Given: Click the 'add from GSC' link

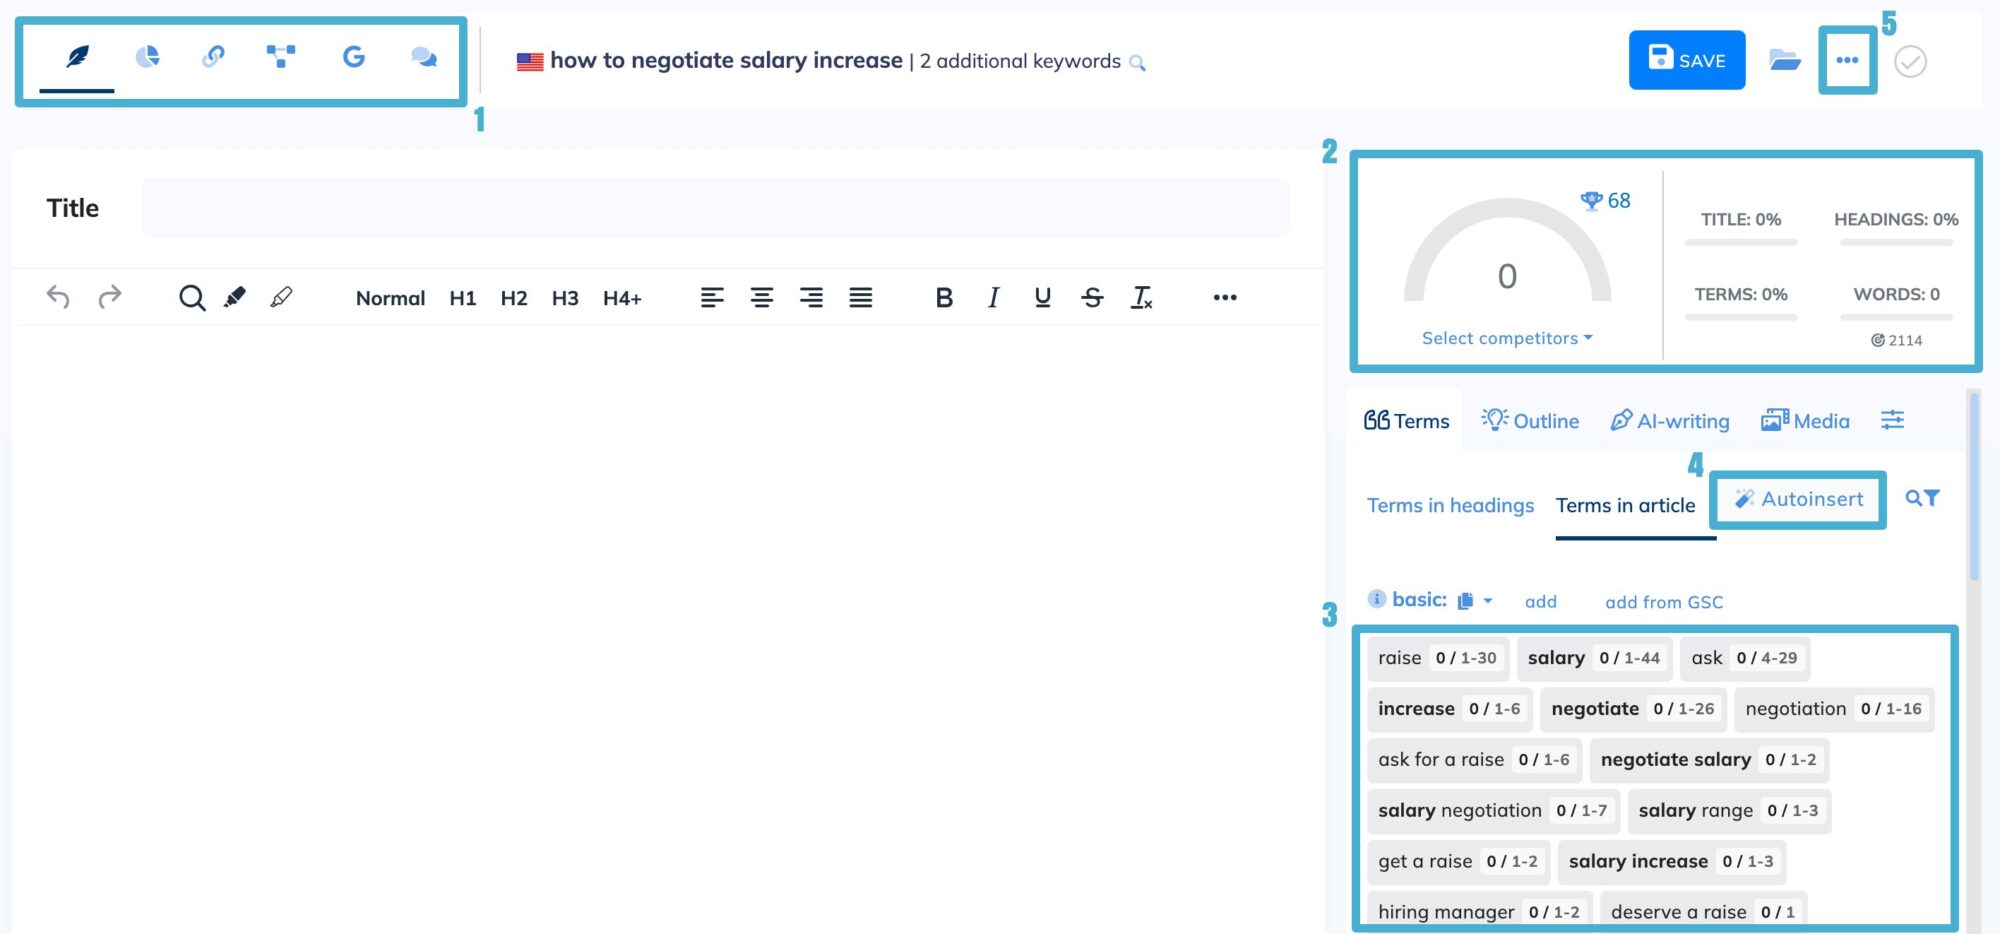Looking at the screenshot, I should coord(1664,602).
